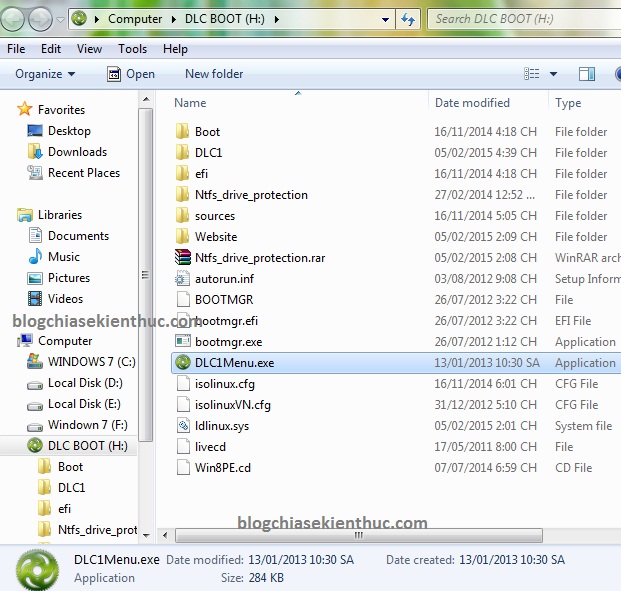This screenshot has height=591, width=621.
Task: Open the address bar history dropdown
Action: coord(385,19)
